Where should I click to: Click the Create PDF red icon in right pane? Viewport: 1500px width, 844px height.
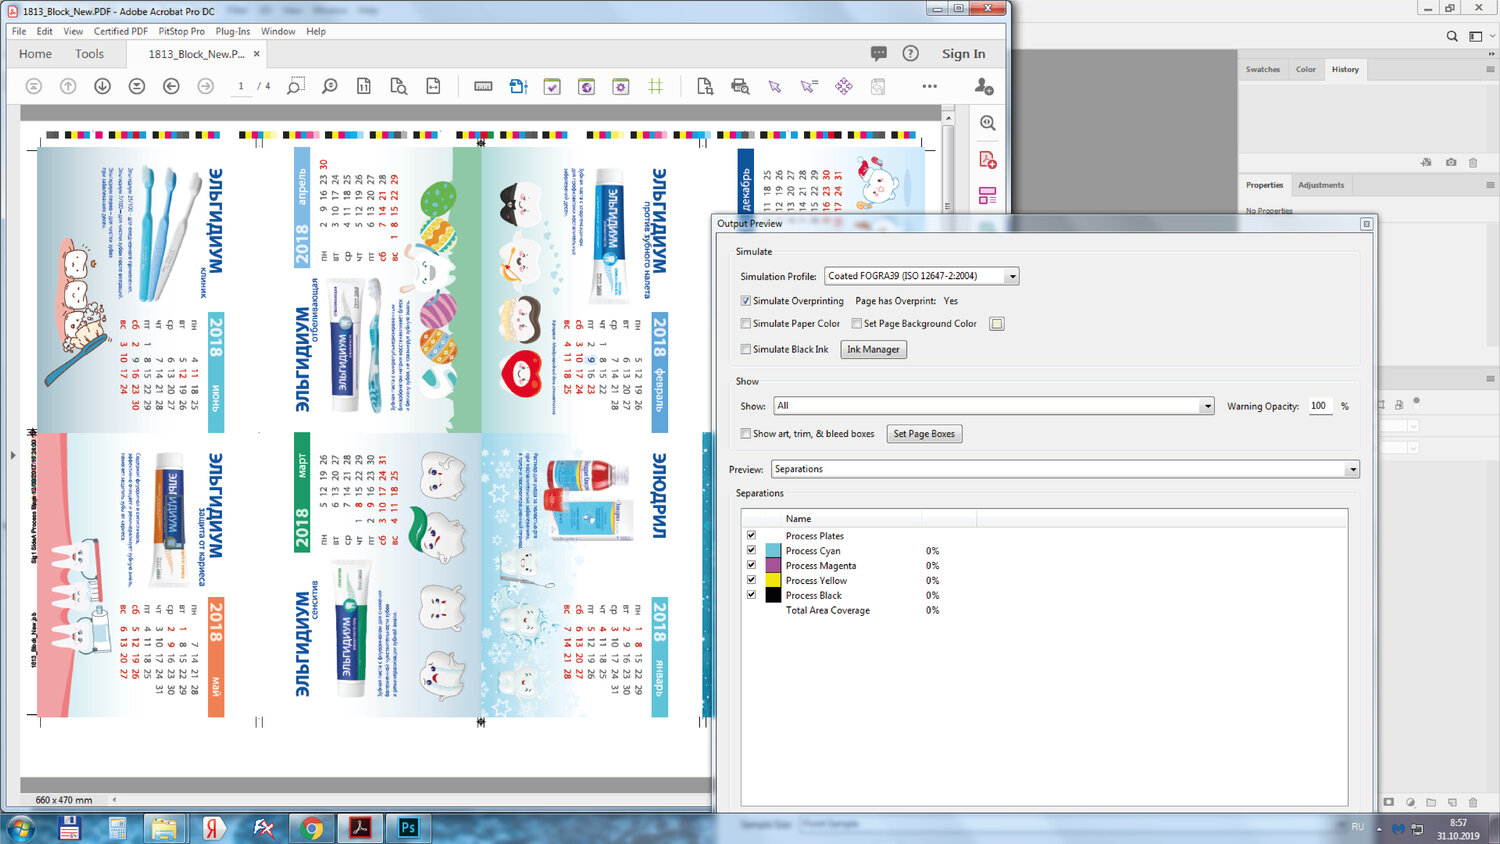click(x=988, y=159)
